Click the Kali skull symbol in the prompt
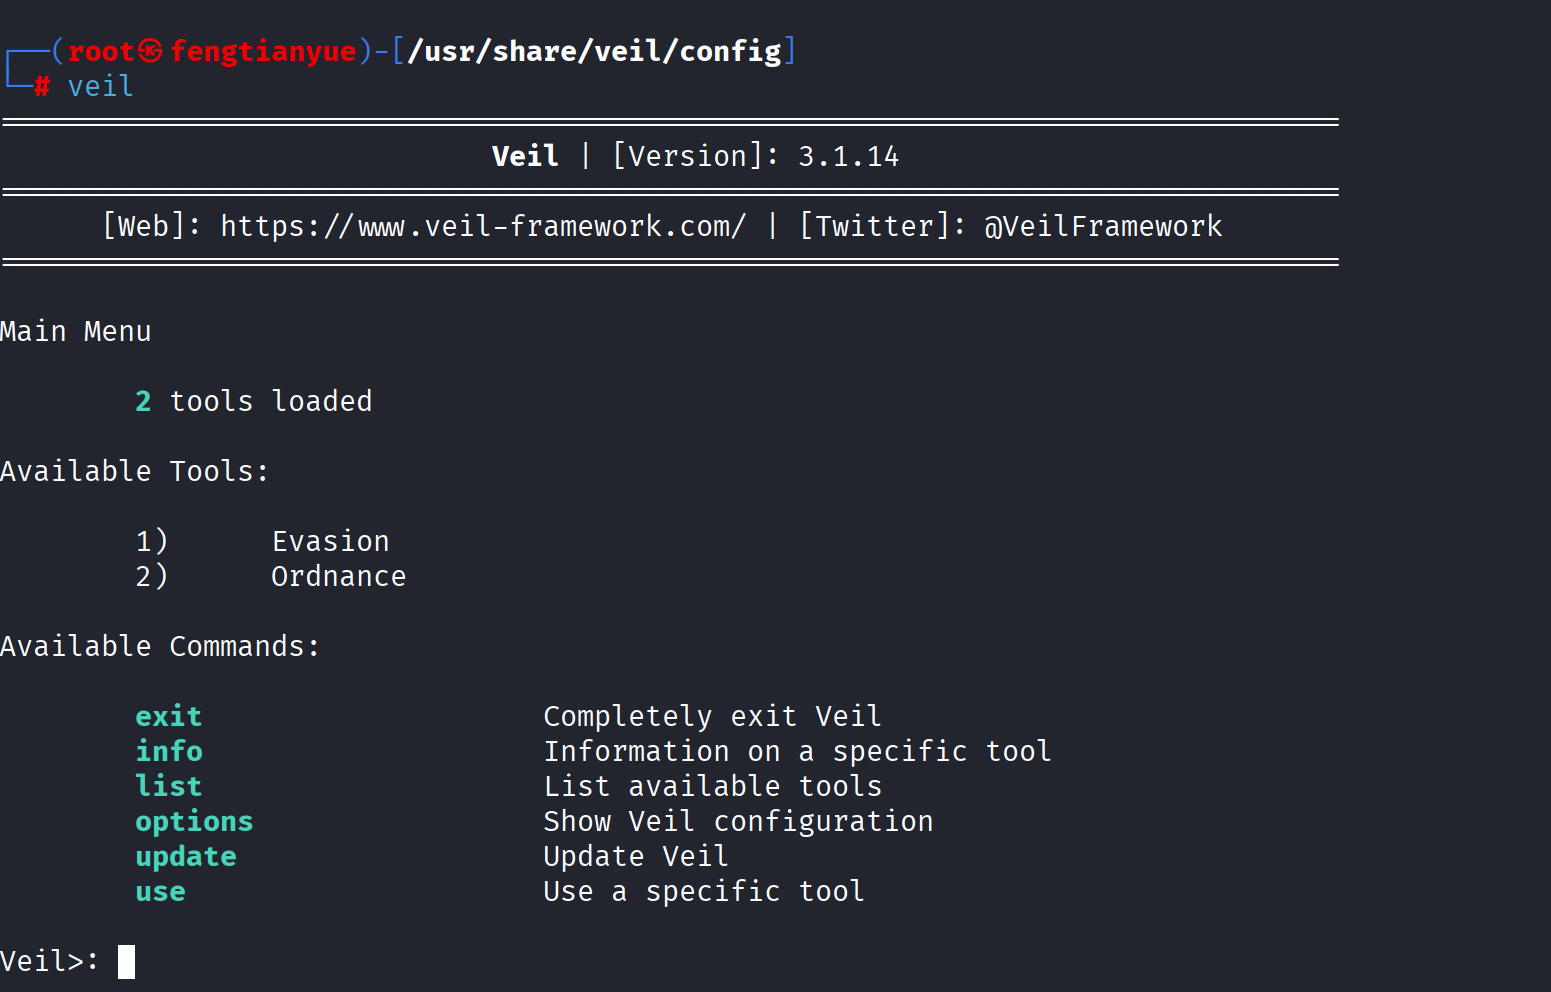This screenshot has height=992, width=1551. coord(150,51)
